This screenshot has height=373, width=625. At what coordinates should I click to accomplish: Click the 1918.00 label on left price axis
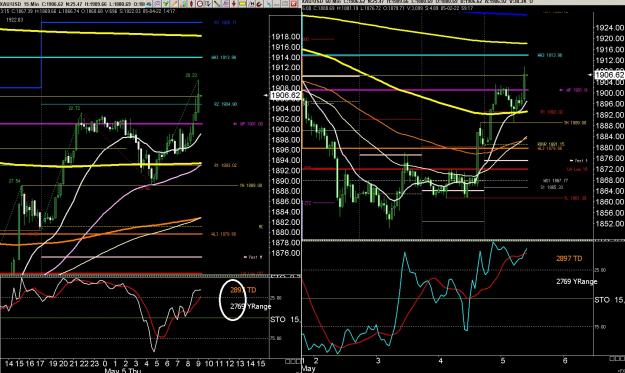pyautogui.click(x=286, y=37)
